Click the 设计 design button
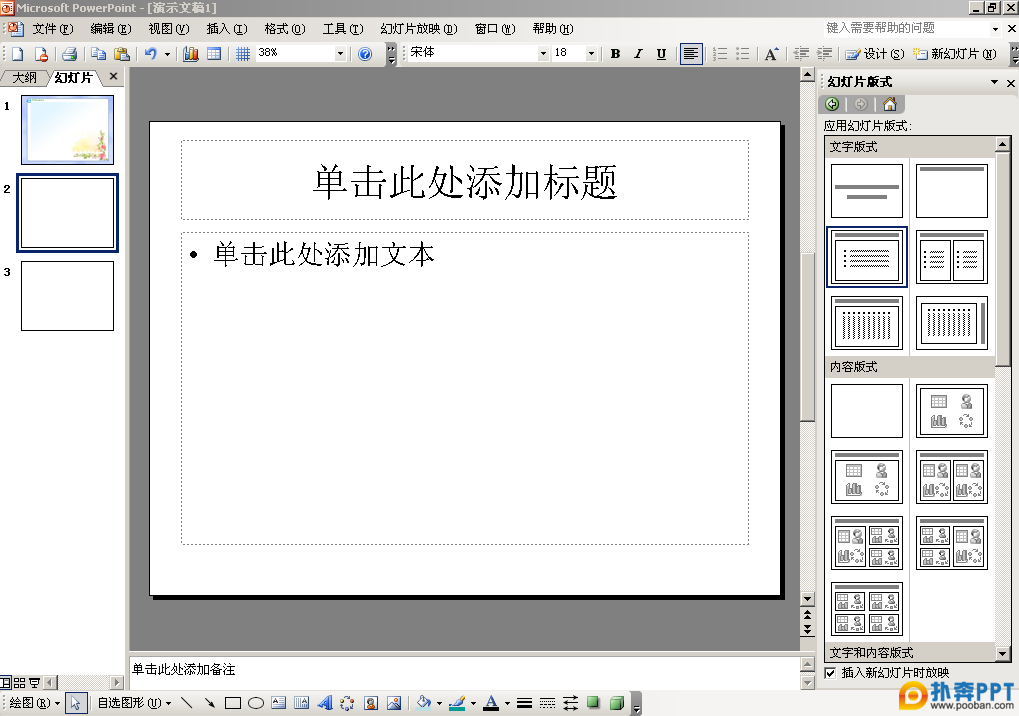The width and height of the screenshot is (1019, 716). (875, 54)
